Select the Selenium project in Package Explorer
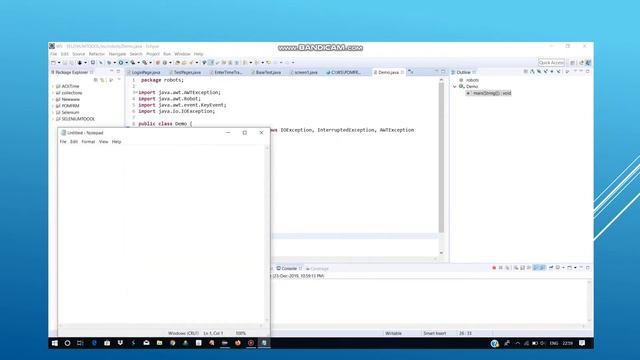This screenshot has width=640, height=360. click(x=70, y=112)
